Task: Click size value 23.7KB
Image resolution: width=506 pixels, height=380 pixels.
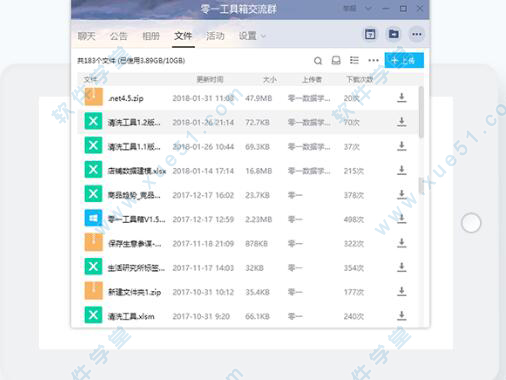Action: (x=257, y=195)
